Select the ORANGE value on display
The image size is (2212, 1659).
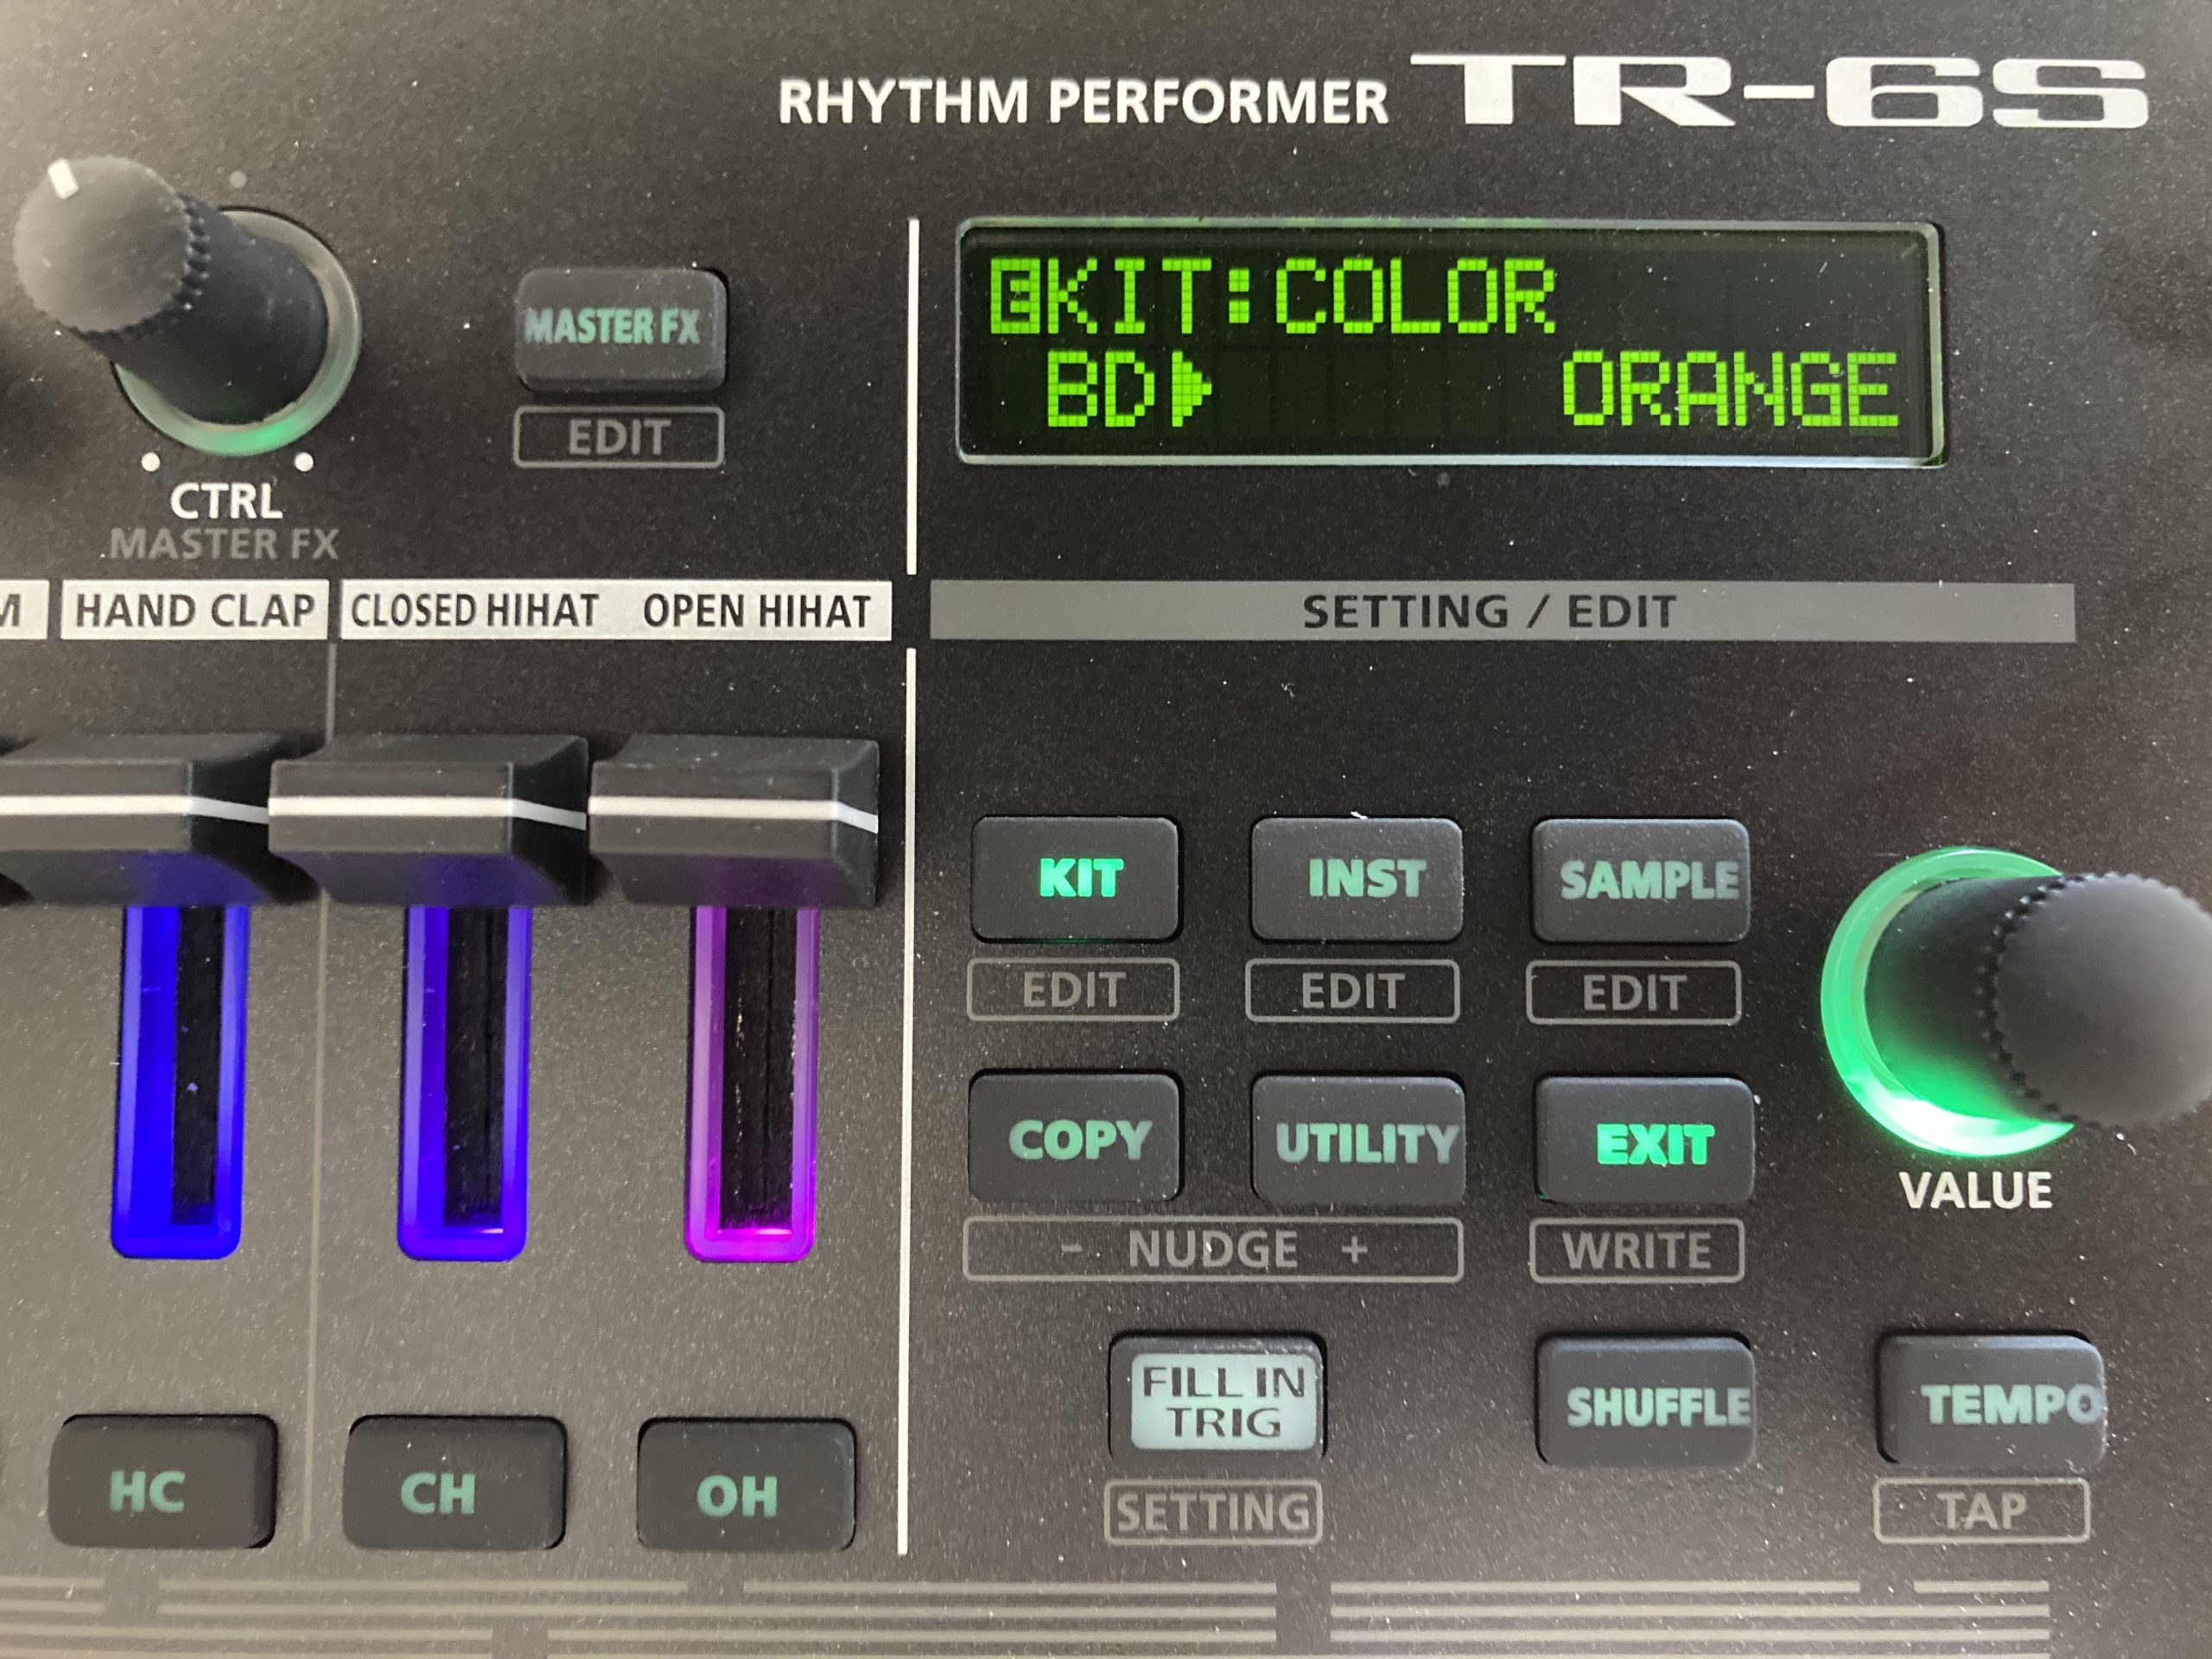[1729, 390]
